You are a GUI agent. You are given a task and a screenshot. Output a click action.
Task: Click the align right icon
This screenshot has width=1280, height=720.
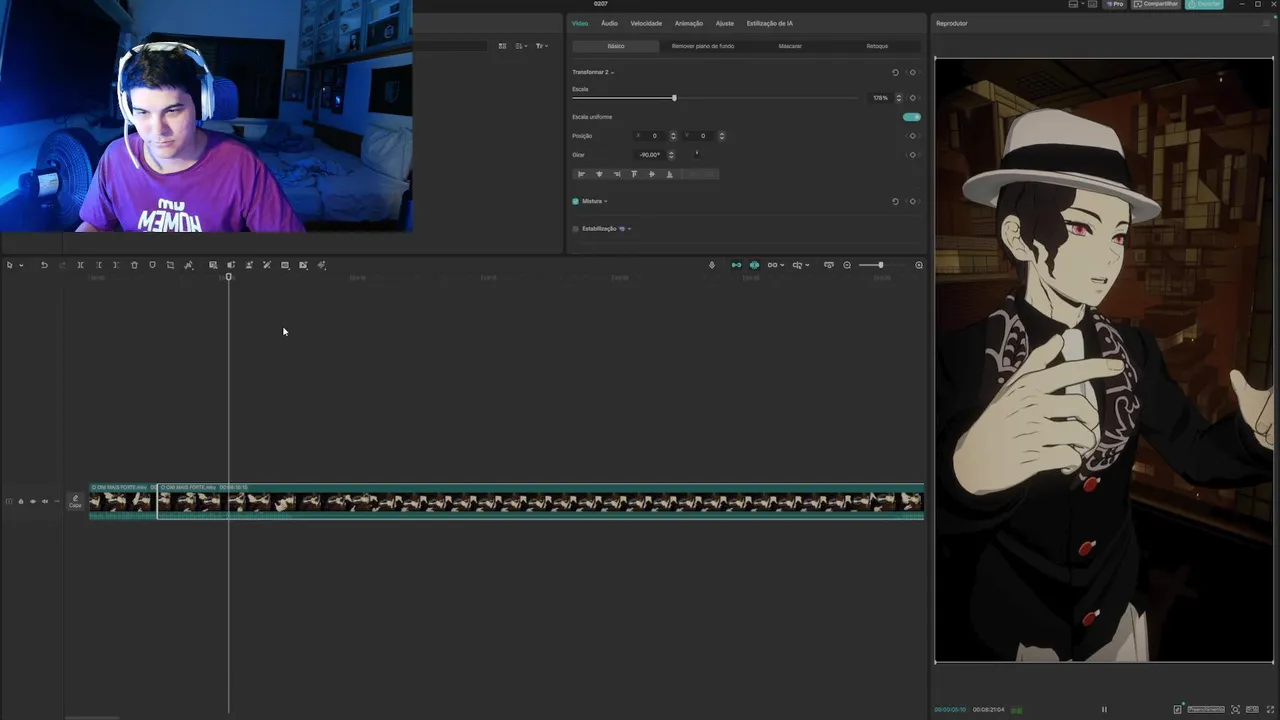(x=617, y=174)
